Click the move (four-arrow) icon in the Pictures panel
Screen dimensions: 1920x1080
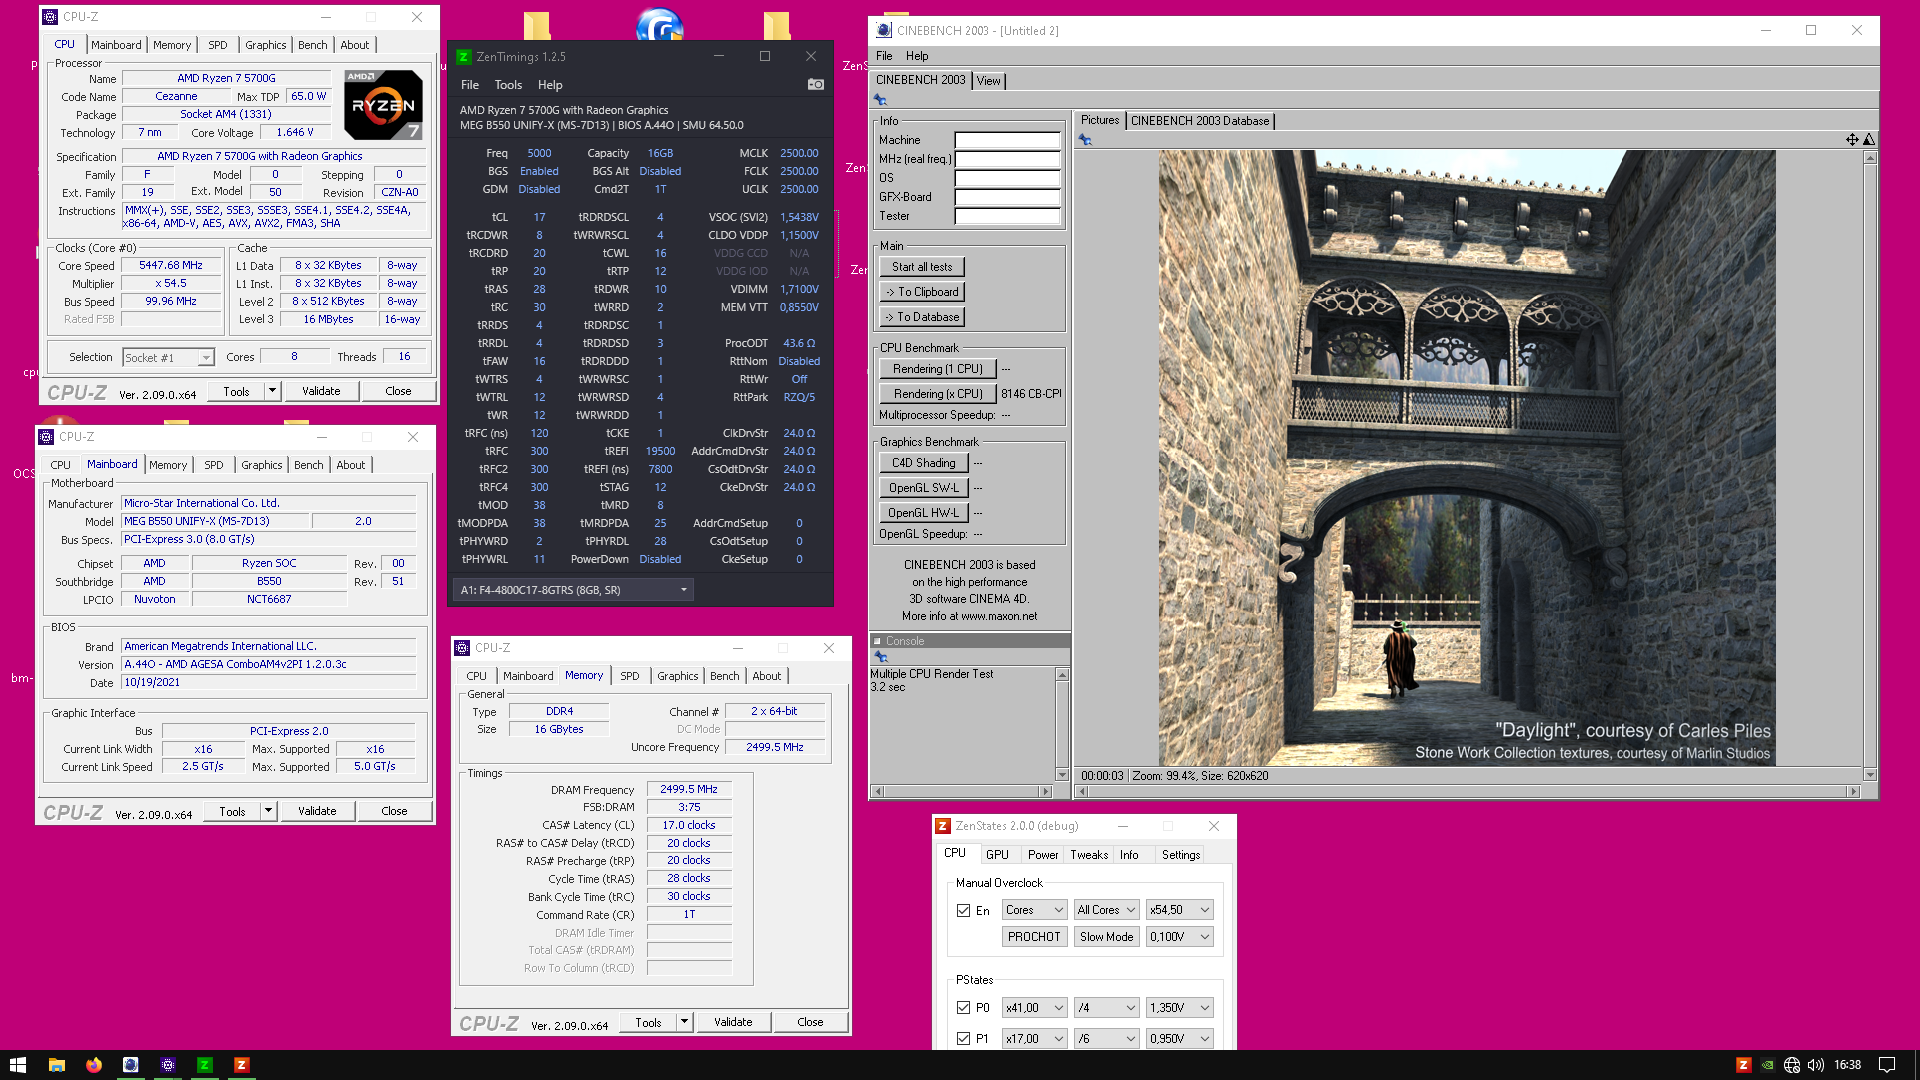click(1852, 140)
